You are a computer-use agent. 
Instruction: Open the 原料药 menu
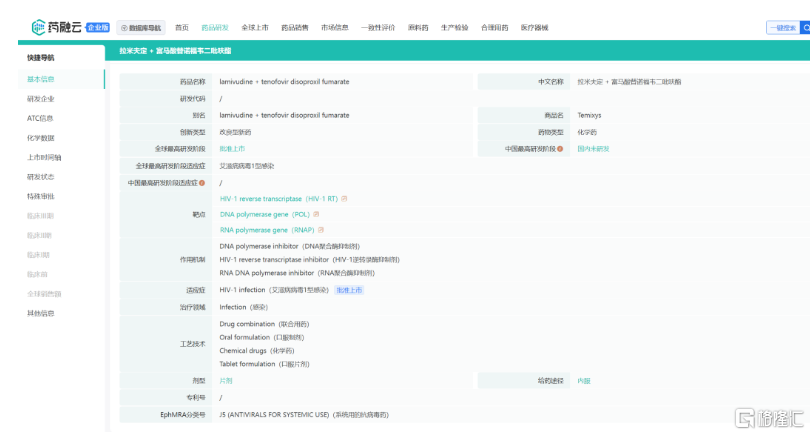point(418,28)
